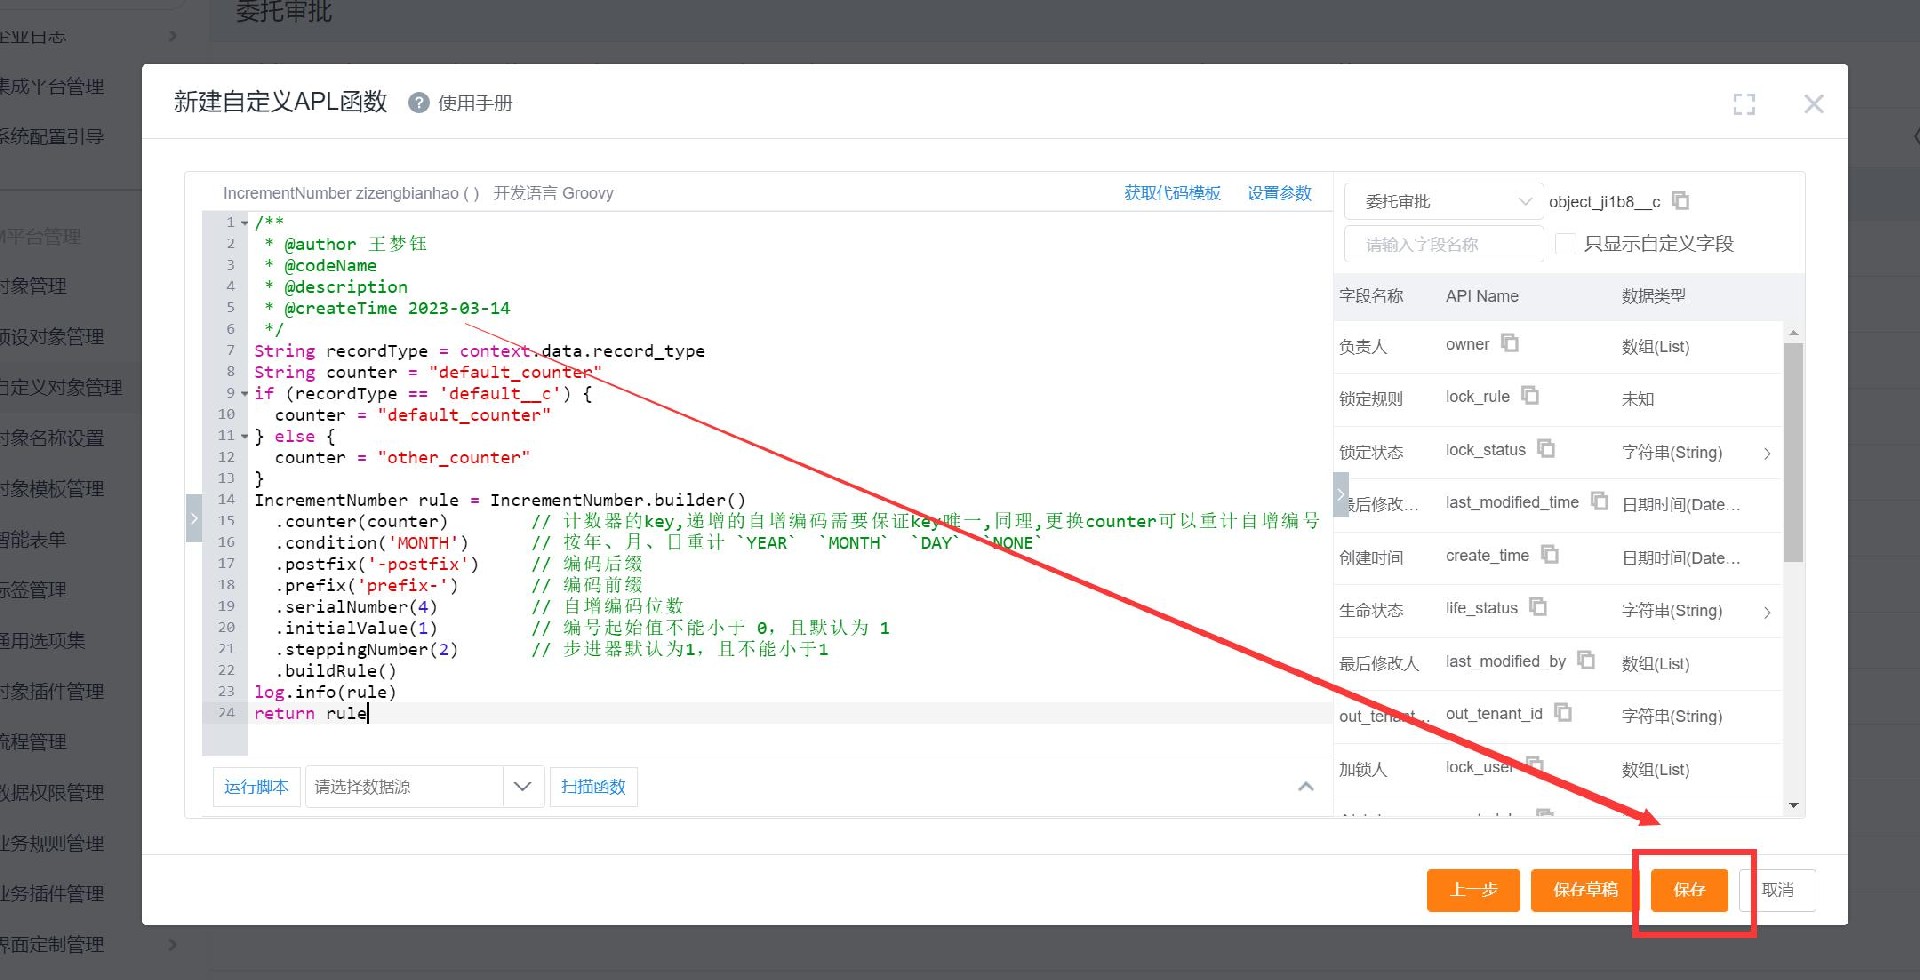Open 预设对象管理 in the sidebar
Screen dimensions: 1920x980
(52, 337)
